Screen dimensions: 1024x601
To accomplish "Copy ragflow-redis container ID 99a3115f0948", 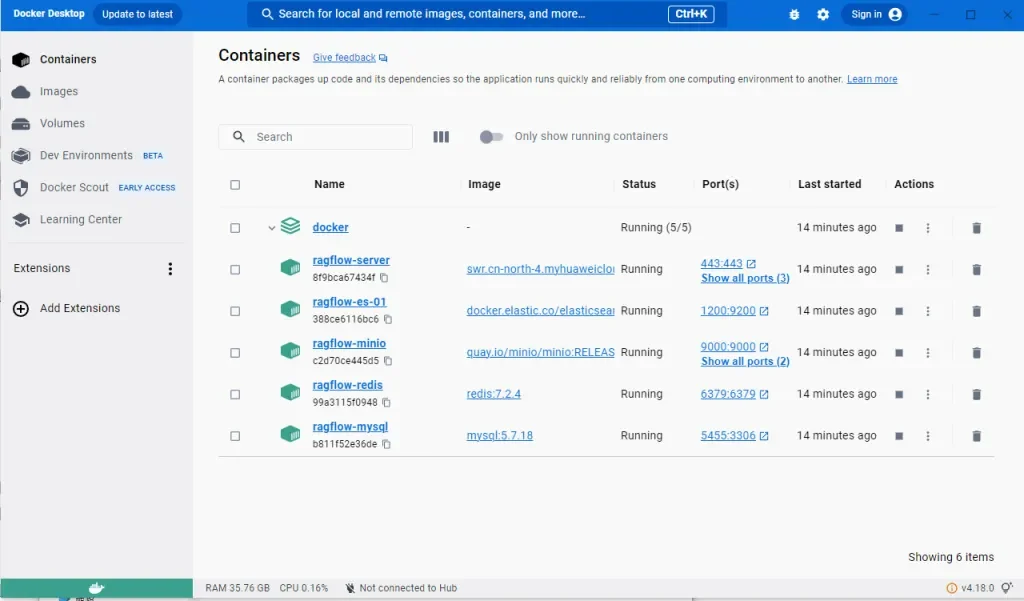I will coord(386,402).
